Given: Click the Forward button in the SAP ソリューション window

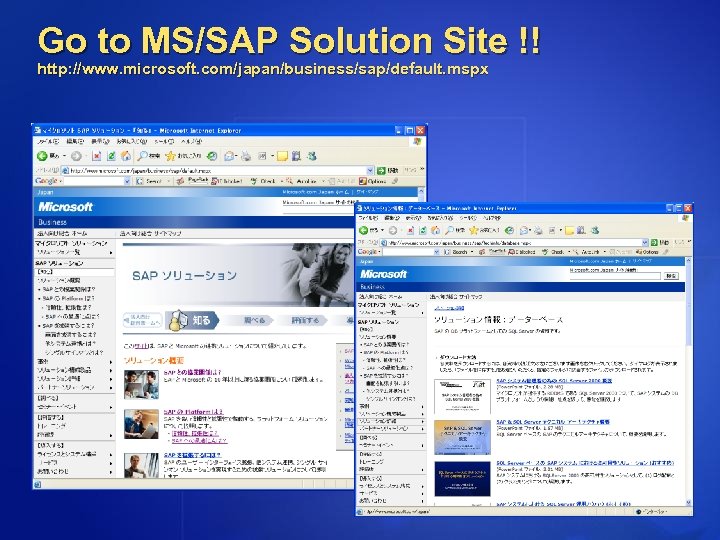Looking at the screenshot, I should click(76, 156).
